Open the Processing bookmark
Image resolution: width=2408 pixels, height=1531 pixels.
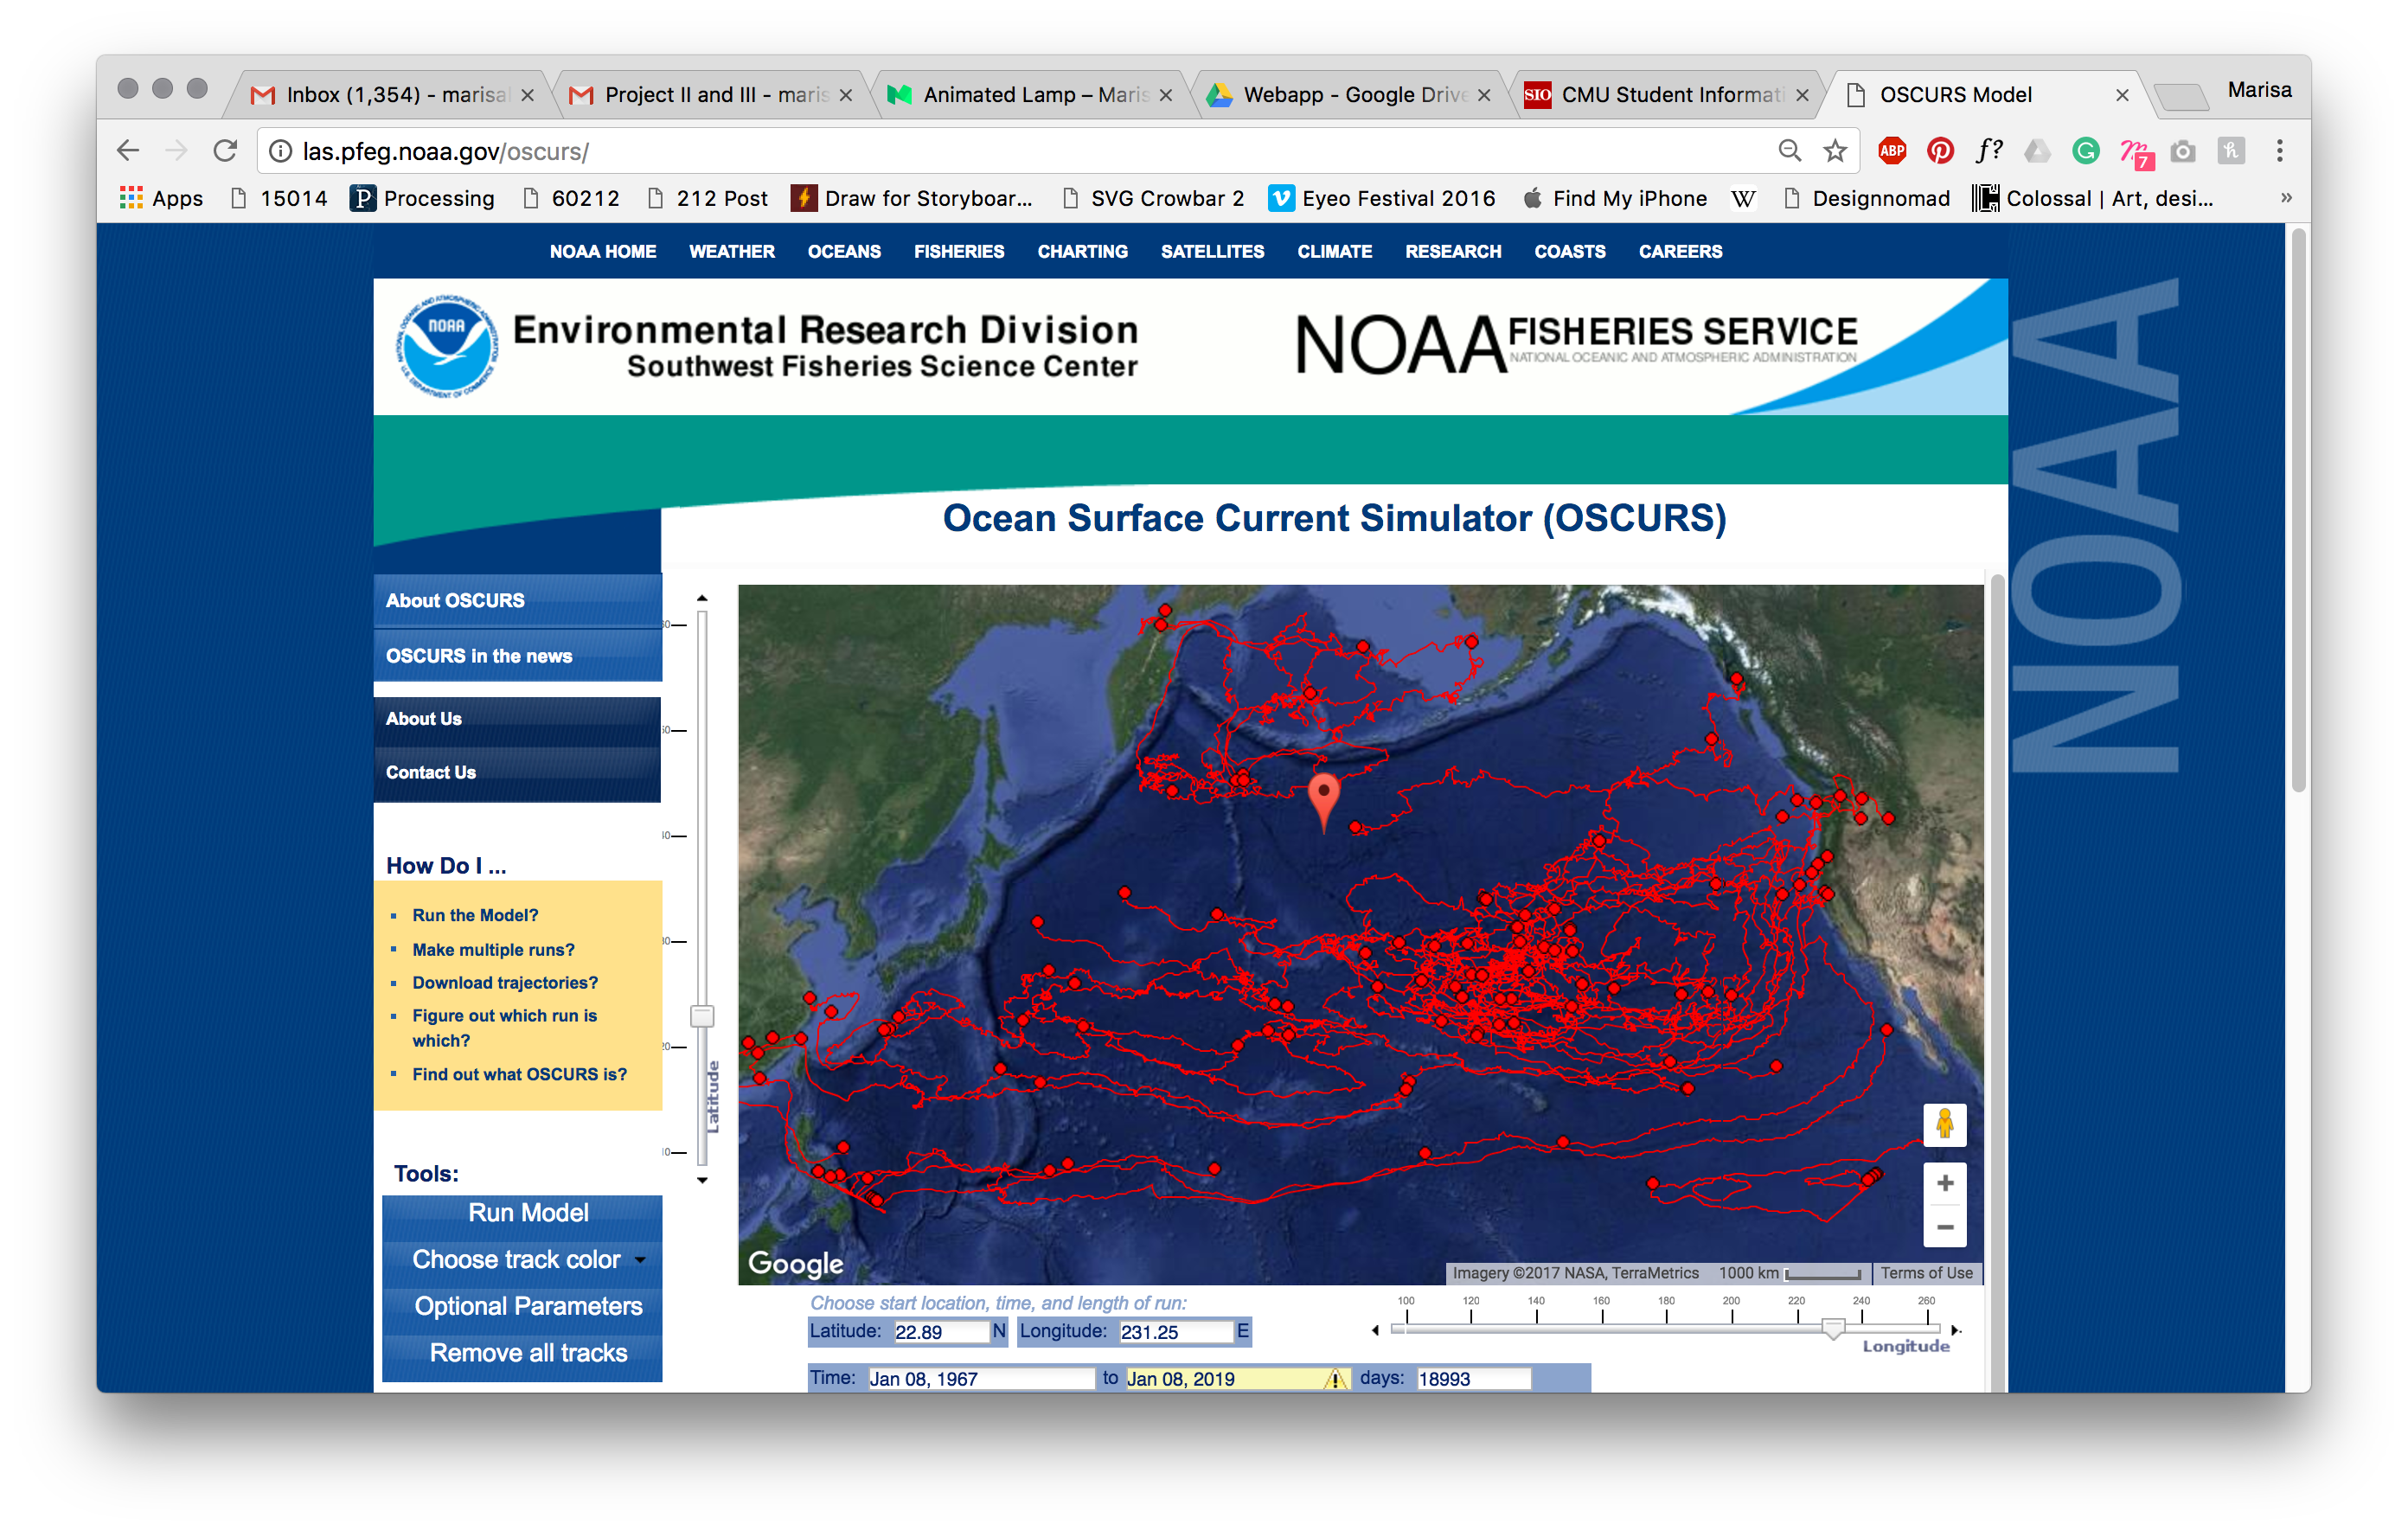pyautogui.click(x=422, y=198)
